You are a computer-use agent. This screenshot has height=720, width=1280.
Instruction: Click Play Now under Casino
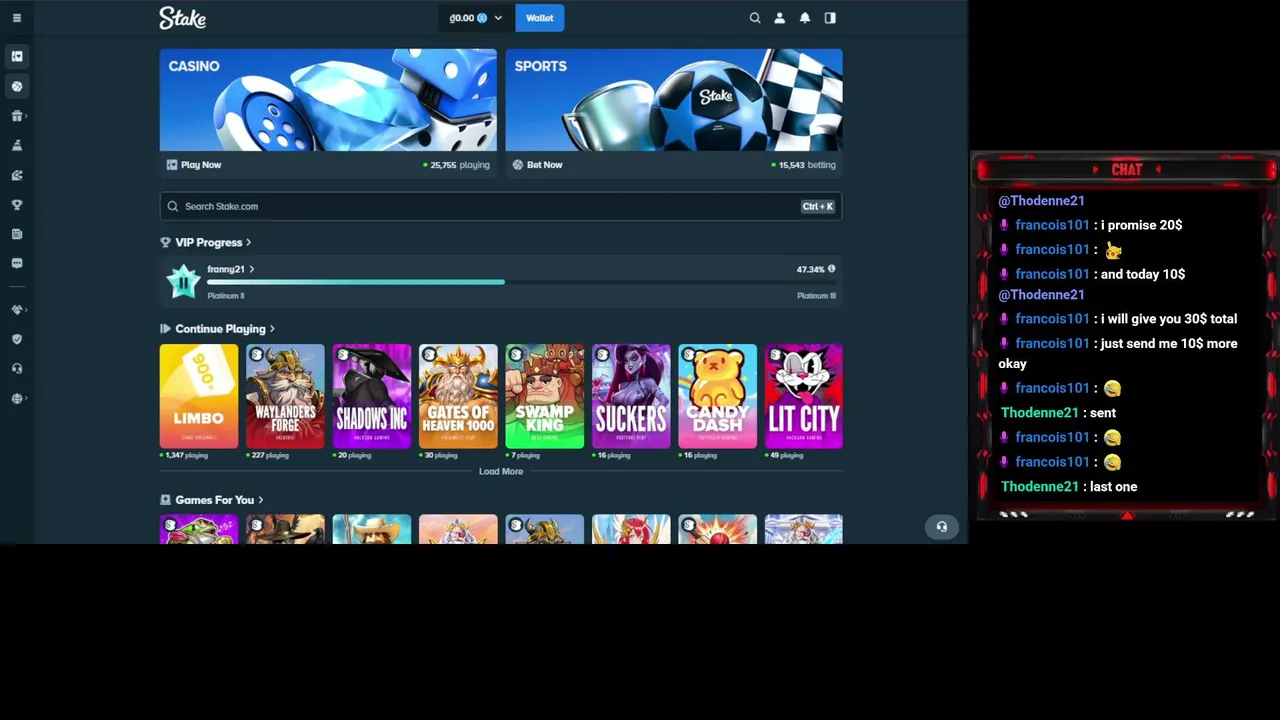[x=194, y=165]
